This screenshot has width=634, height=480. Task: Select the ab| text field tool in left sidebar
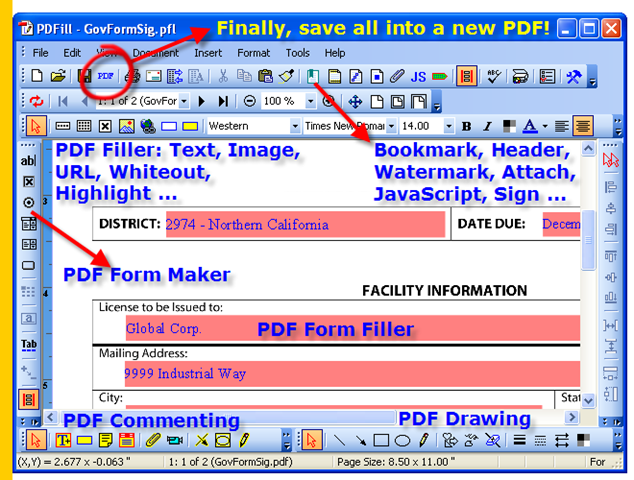click(x=28, y=161)
